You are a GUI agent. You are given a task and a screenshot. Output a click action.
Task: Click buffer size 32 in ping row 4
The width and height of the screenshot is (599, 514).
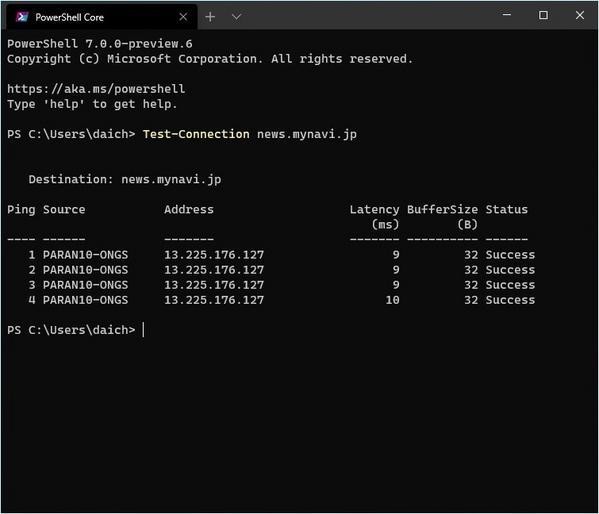[471, 300]
